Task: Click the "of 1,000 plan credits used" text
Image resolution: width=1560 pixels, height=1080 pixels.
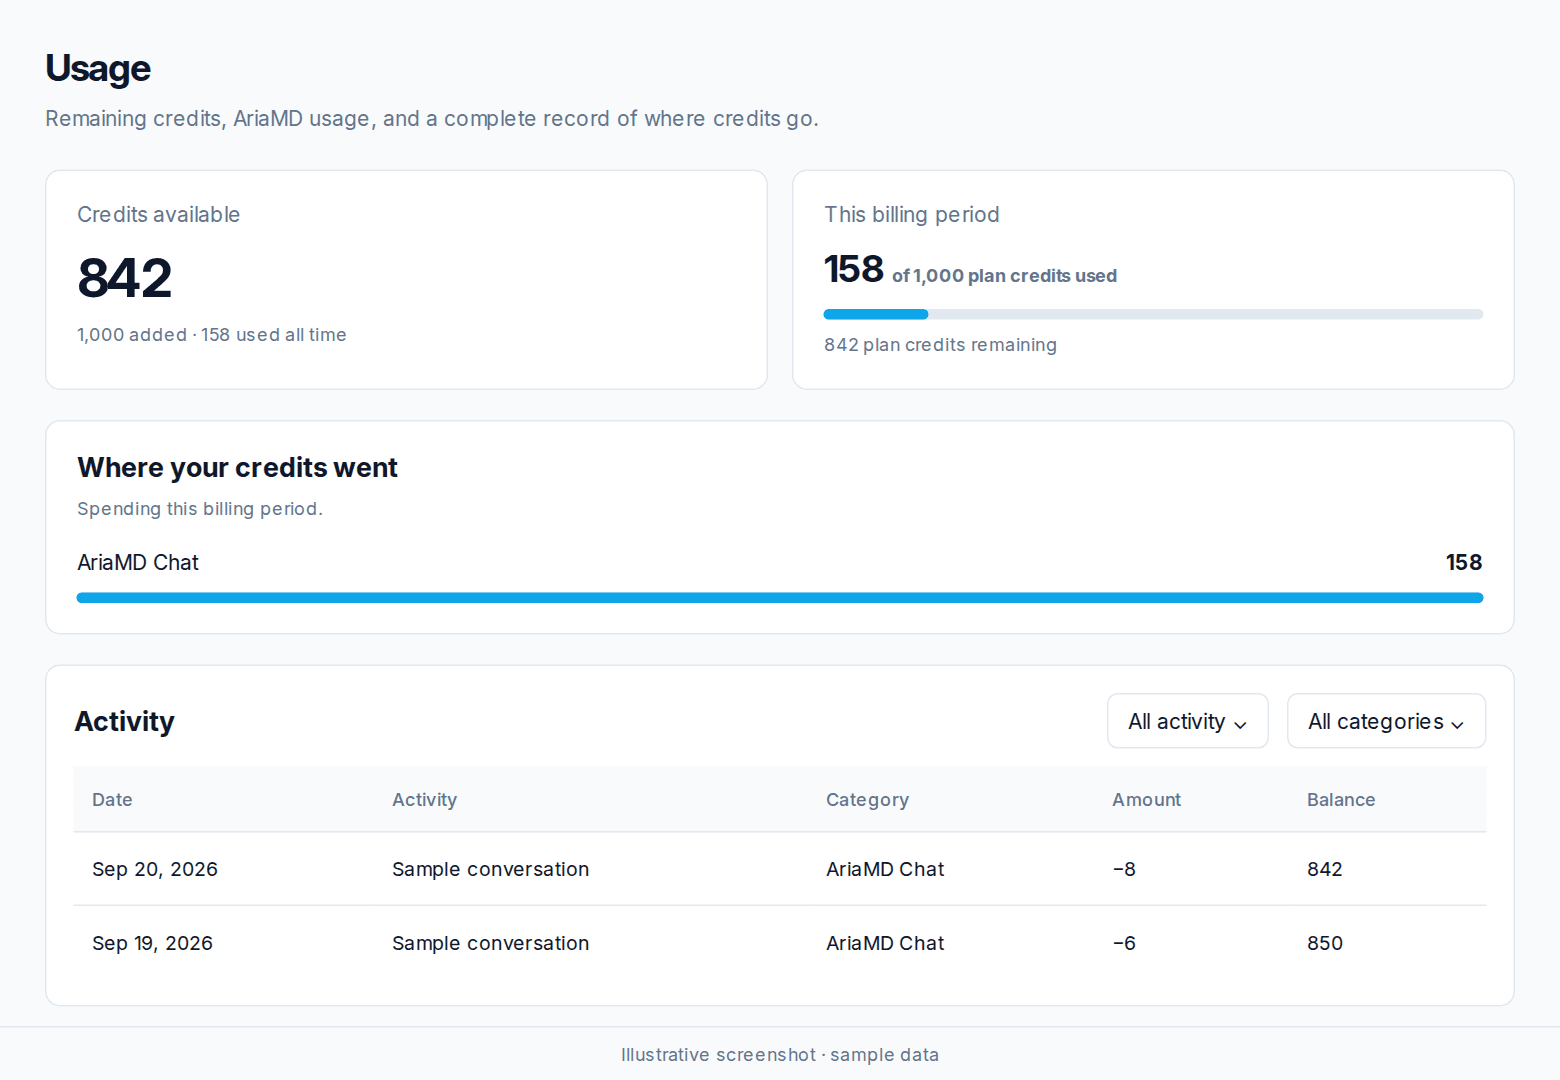Action: coord(1004,276)
